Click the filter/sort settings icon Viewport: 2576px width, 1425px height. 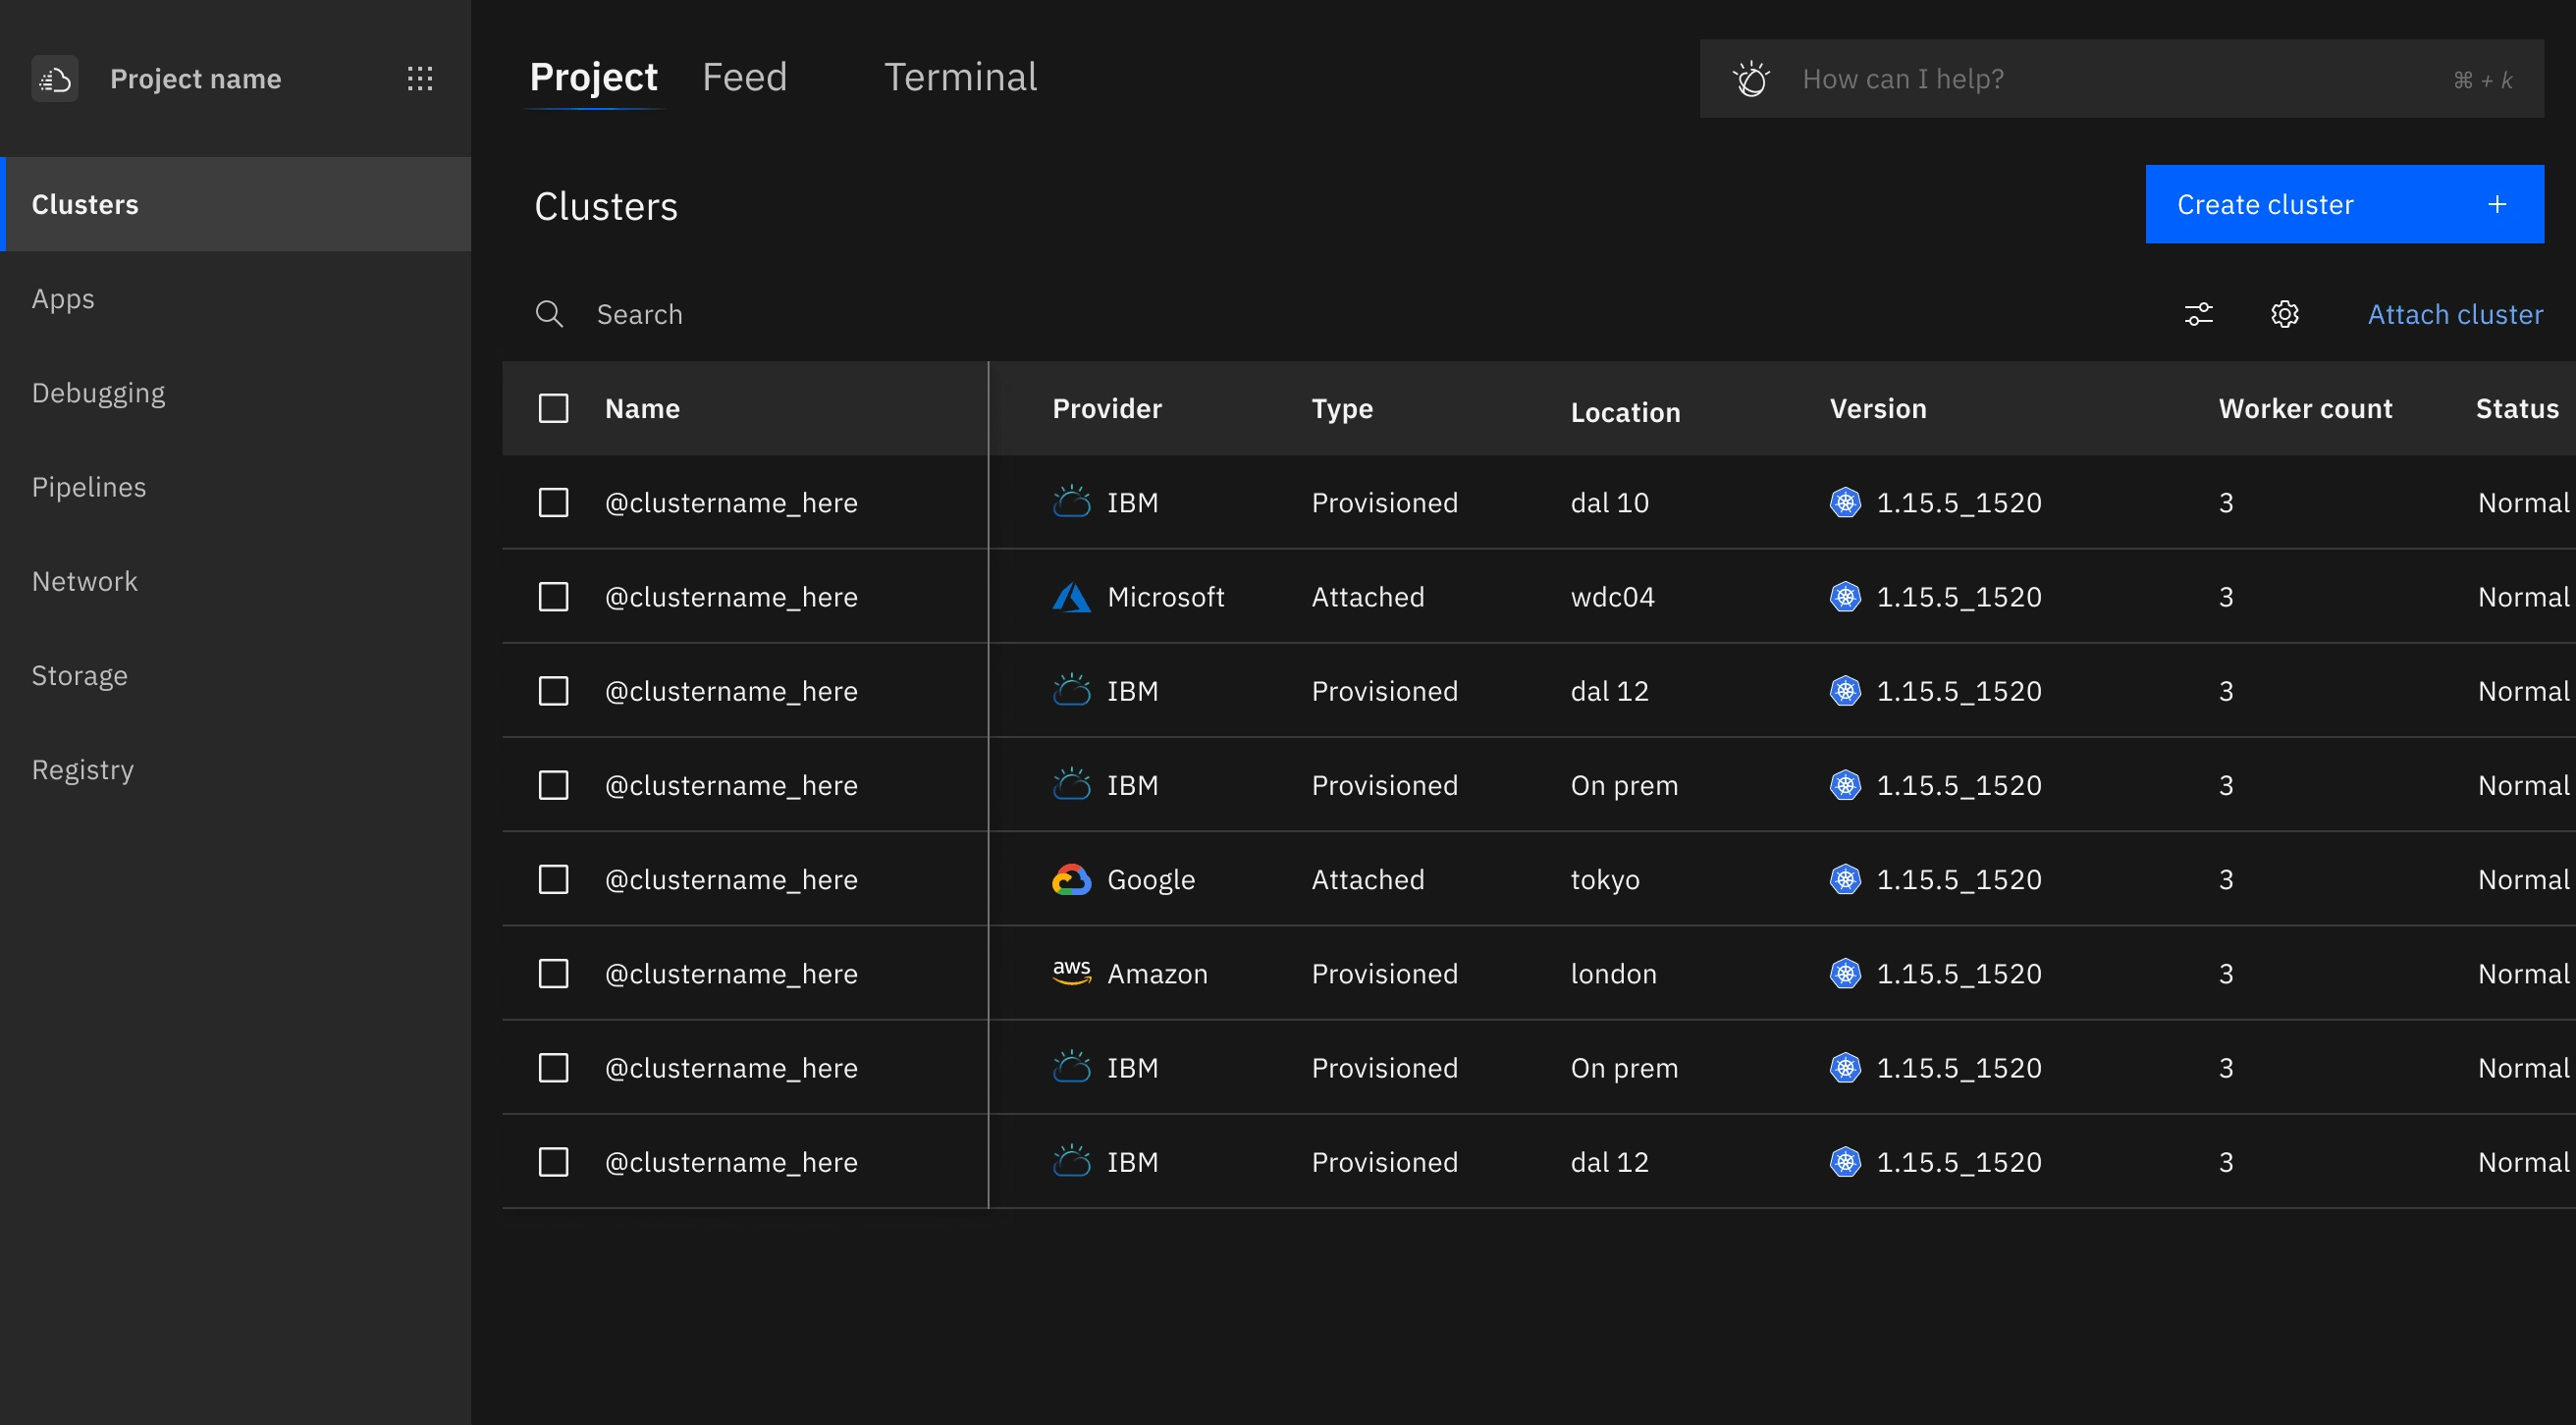point(2199,314)
